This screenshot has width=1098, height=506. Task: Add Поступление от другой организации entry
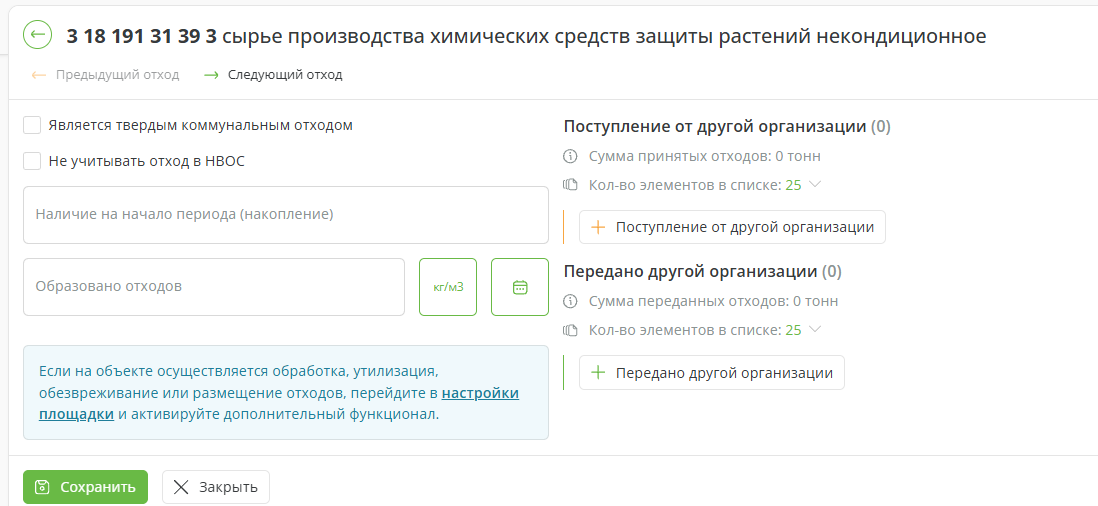pyautogui.click(x=732, y=227)
